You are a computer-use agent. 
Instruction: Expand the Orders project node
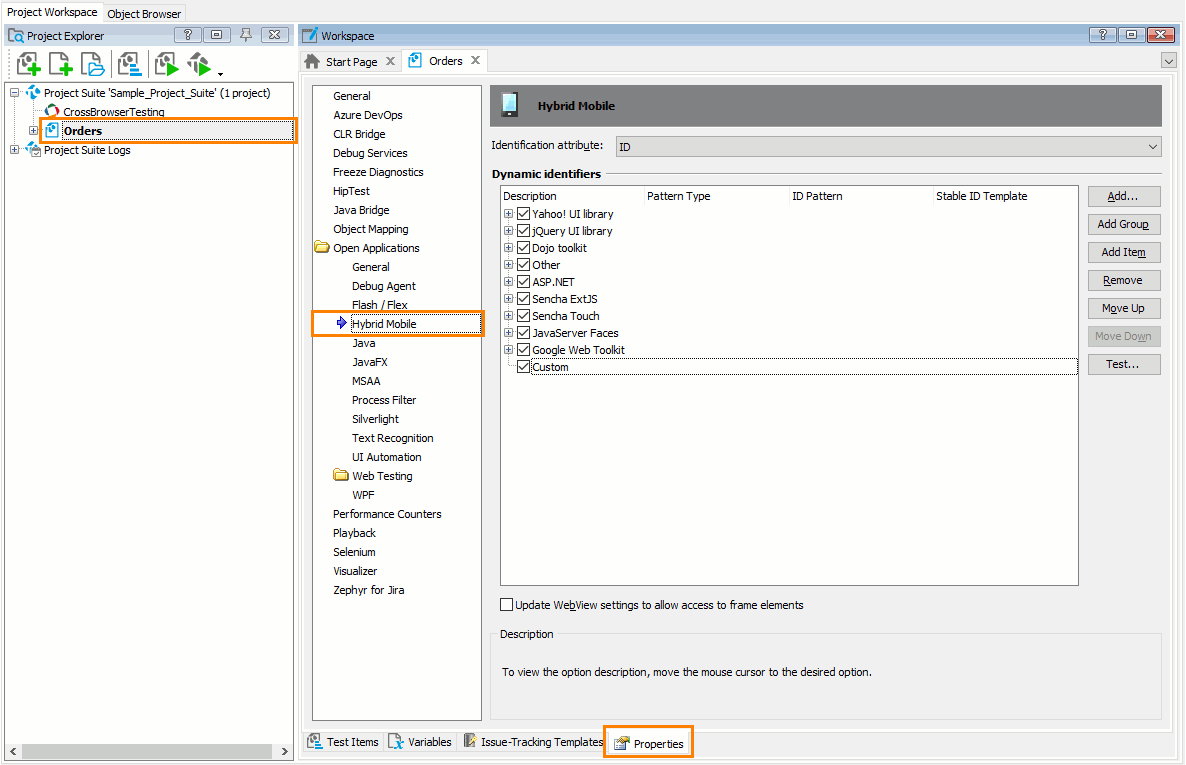[33, 131]
